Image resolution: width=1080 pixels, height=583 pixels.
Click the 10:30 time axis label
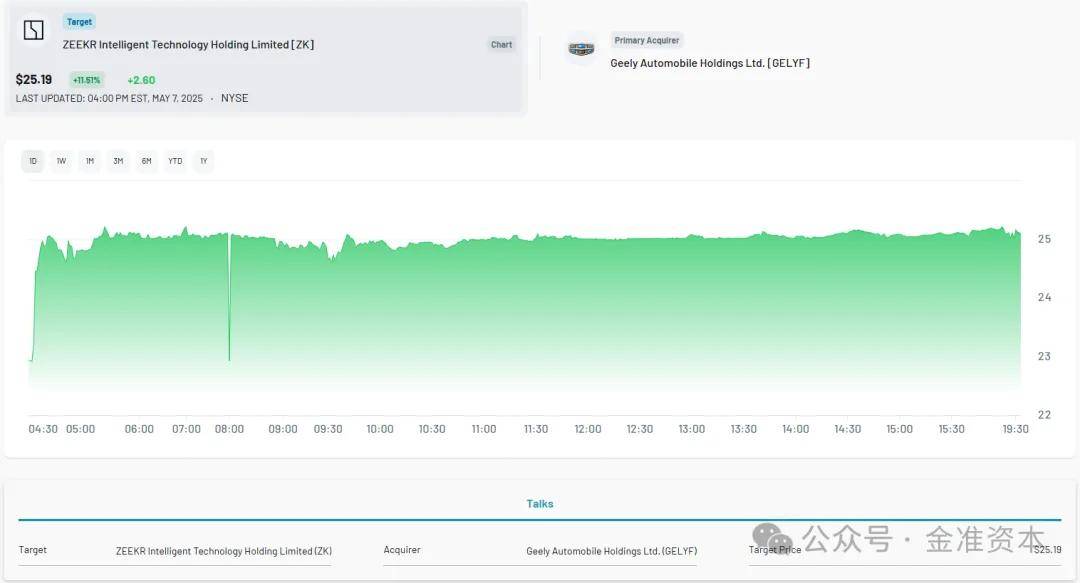pyautogui.click(x=432, y=429)
